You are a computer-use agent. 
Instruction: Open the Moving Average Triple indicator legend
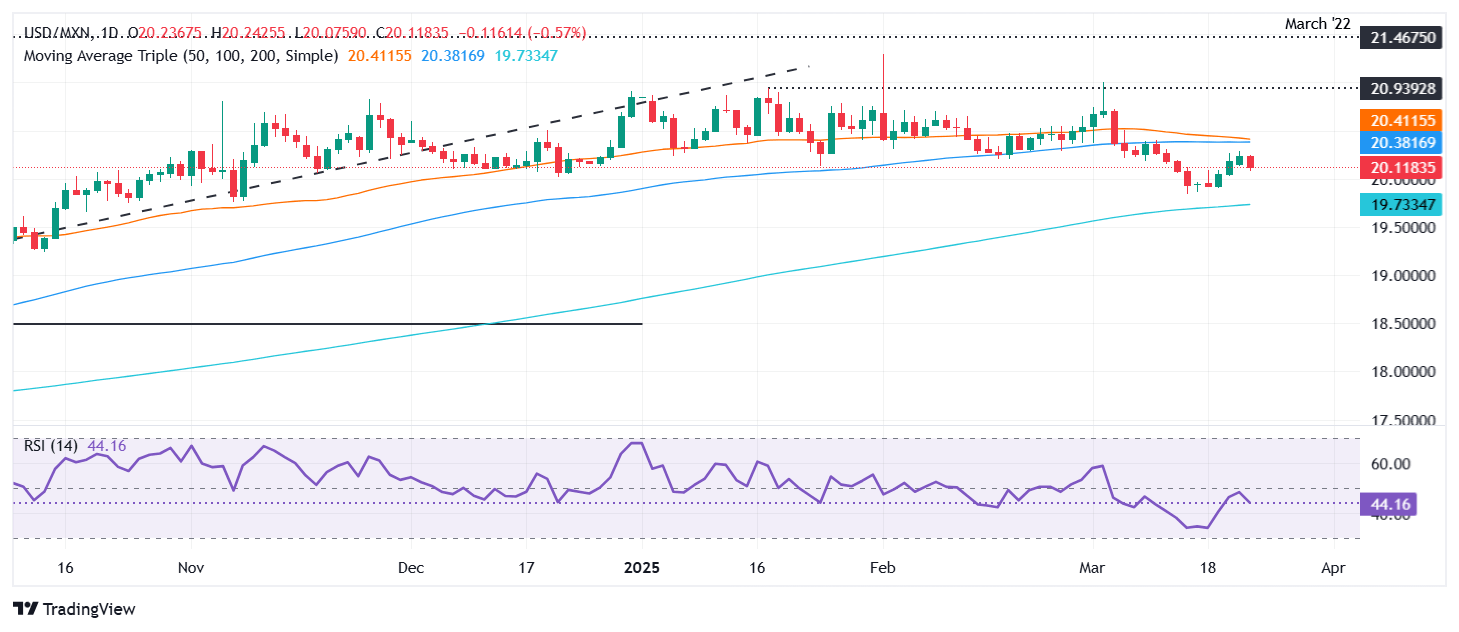pyautogui.click(x=180, y=56)
